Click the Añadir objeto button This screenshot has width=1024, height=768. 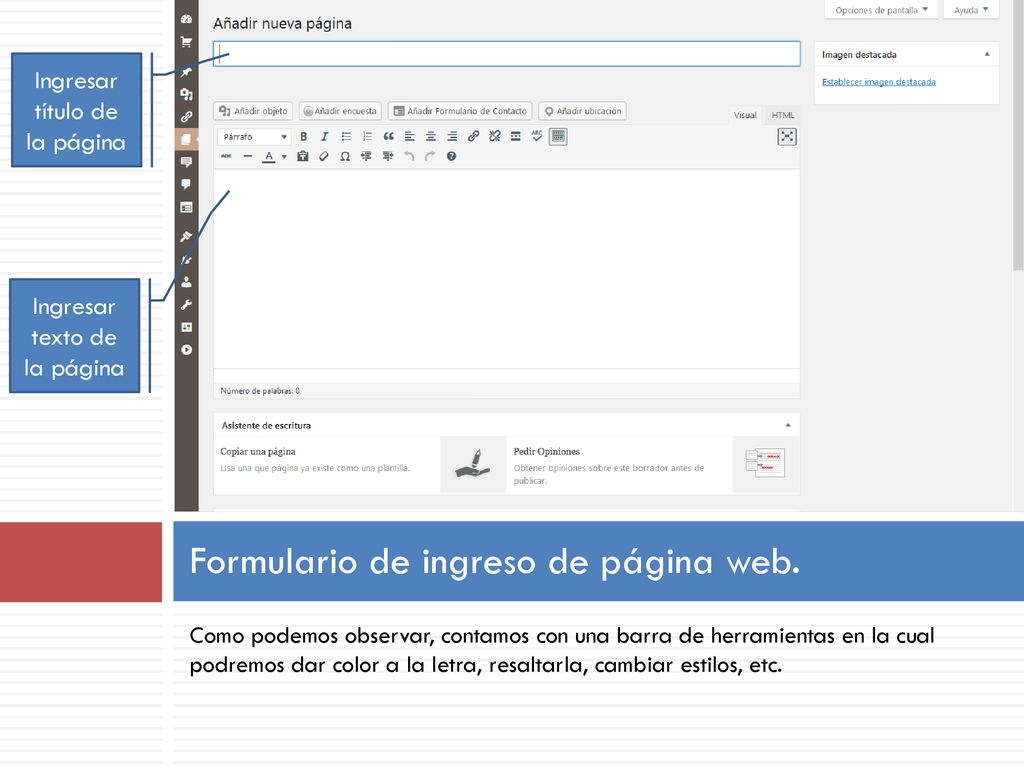coord(253,111)
